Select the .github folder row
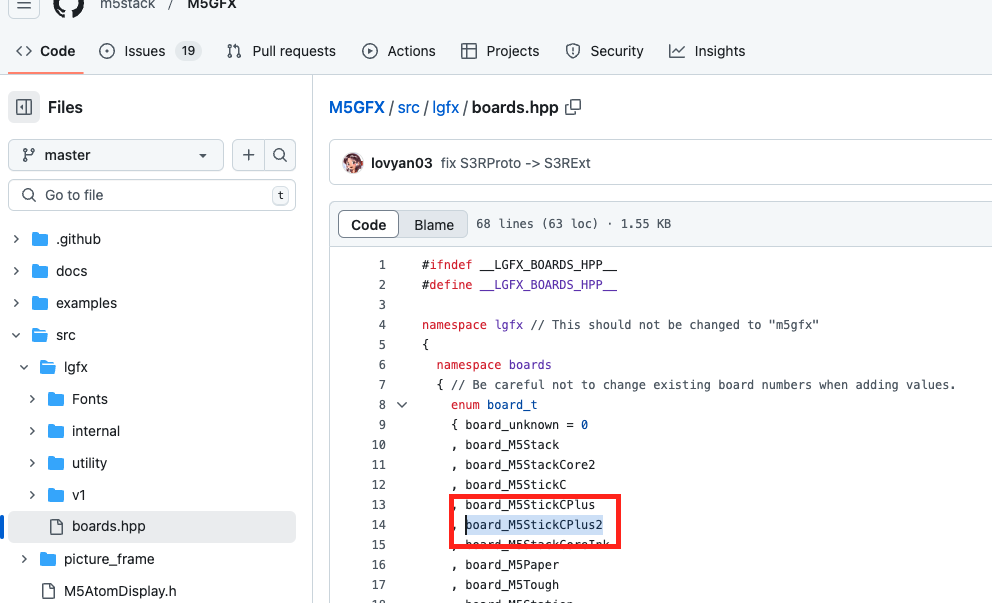The width and height of the screenshot is (992, 603). [x=152, y=239]
